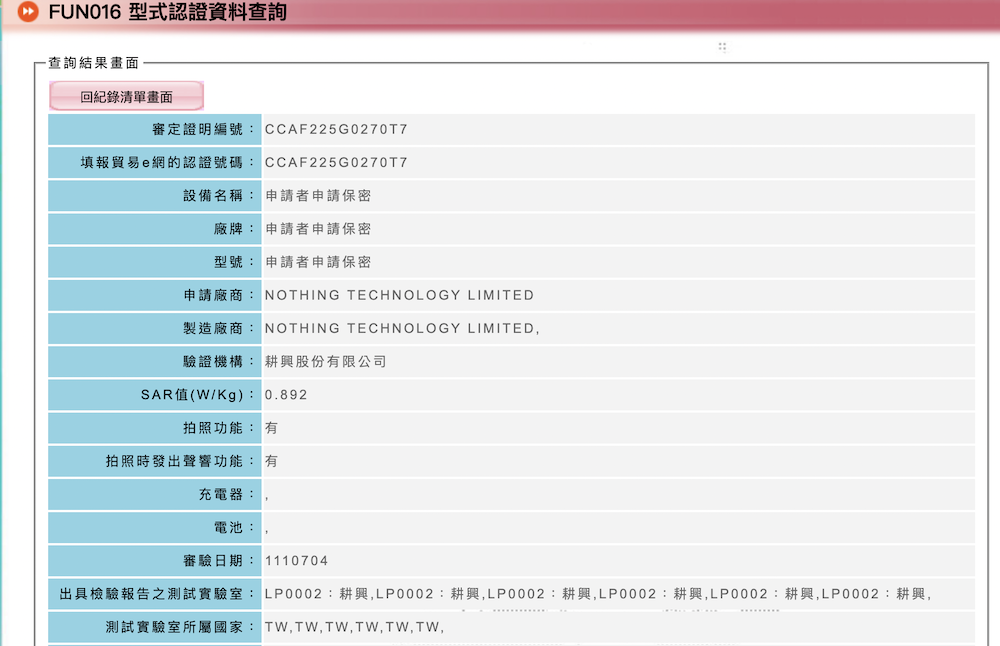Click the 審驗日期 value 1110704
Screen dimensions: 1000x646
click(x=297, y=561)
